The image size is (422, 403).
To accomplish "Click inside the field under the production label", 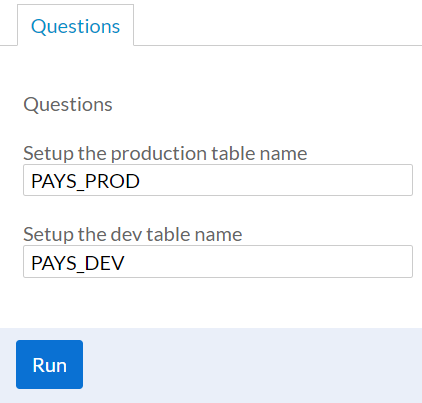I will point(218,180).
